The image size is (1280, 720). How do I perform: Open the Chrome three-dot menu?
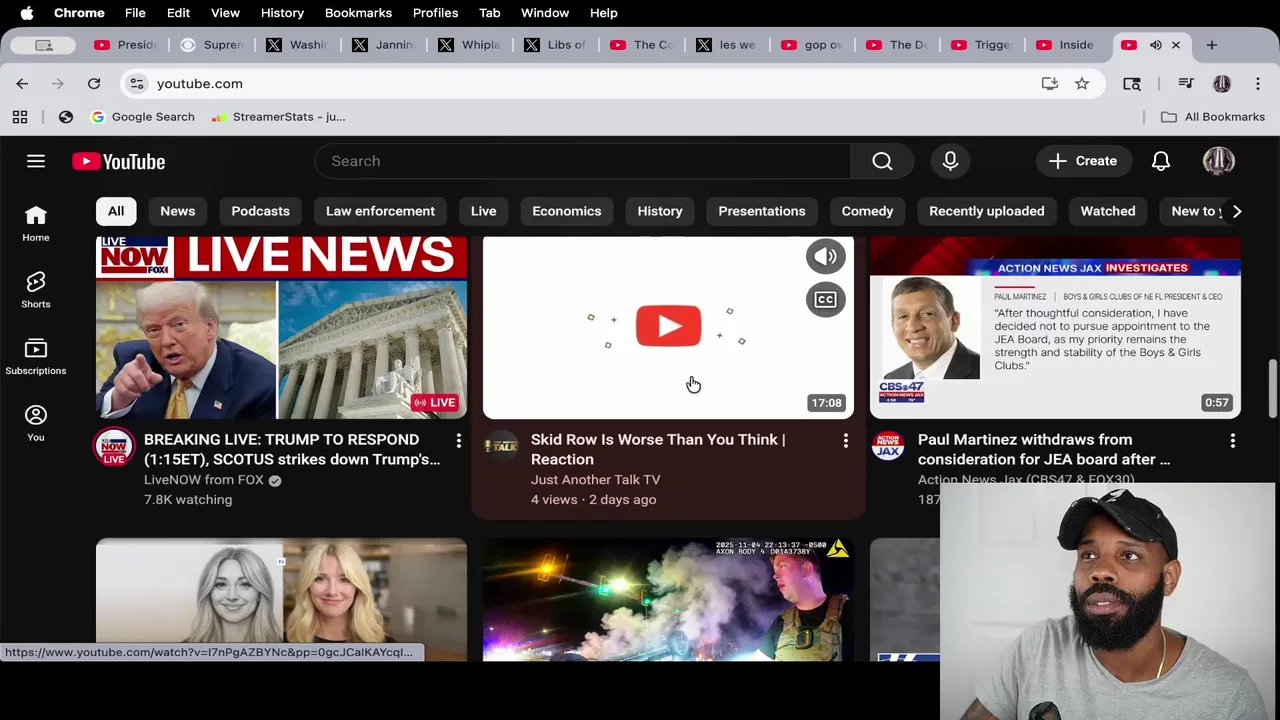click(x=1257, y=84)
